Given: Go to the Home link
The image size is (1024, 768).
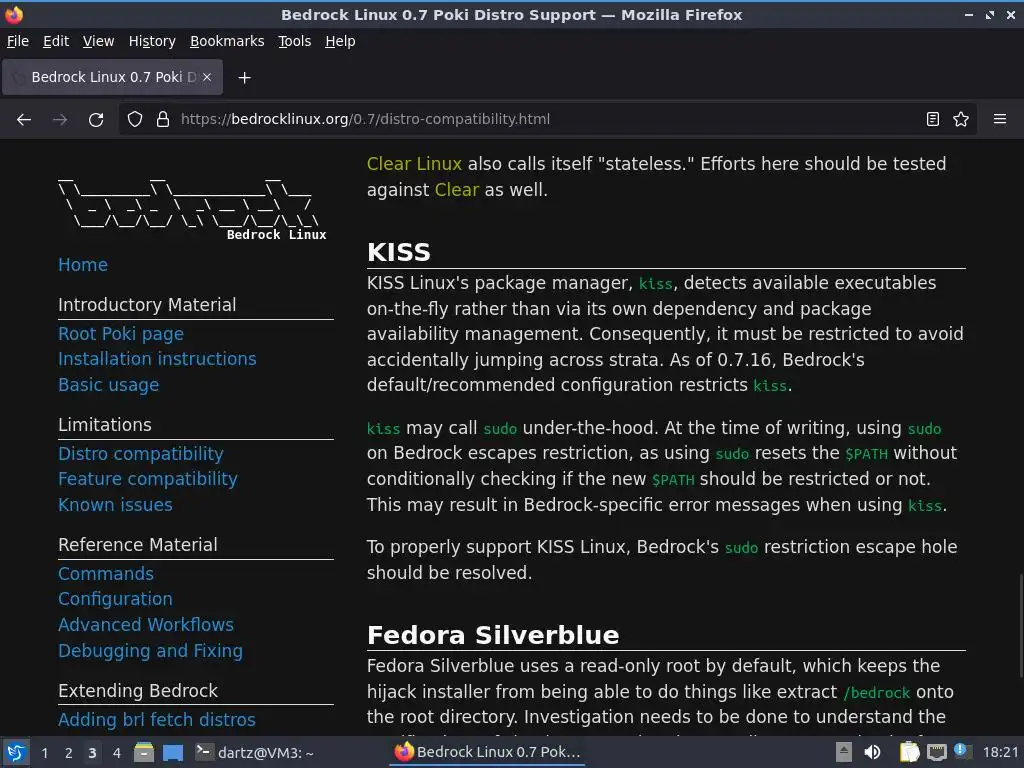Looking at the screenshot, I should (x=83, y=264).
